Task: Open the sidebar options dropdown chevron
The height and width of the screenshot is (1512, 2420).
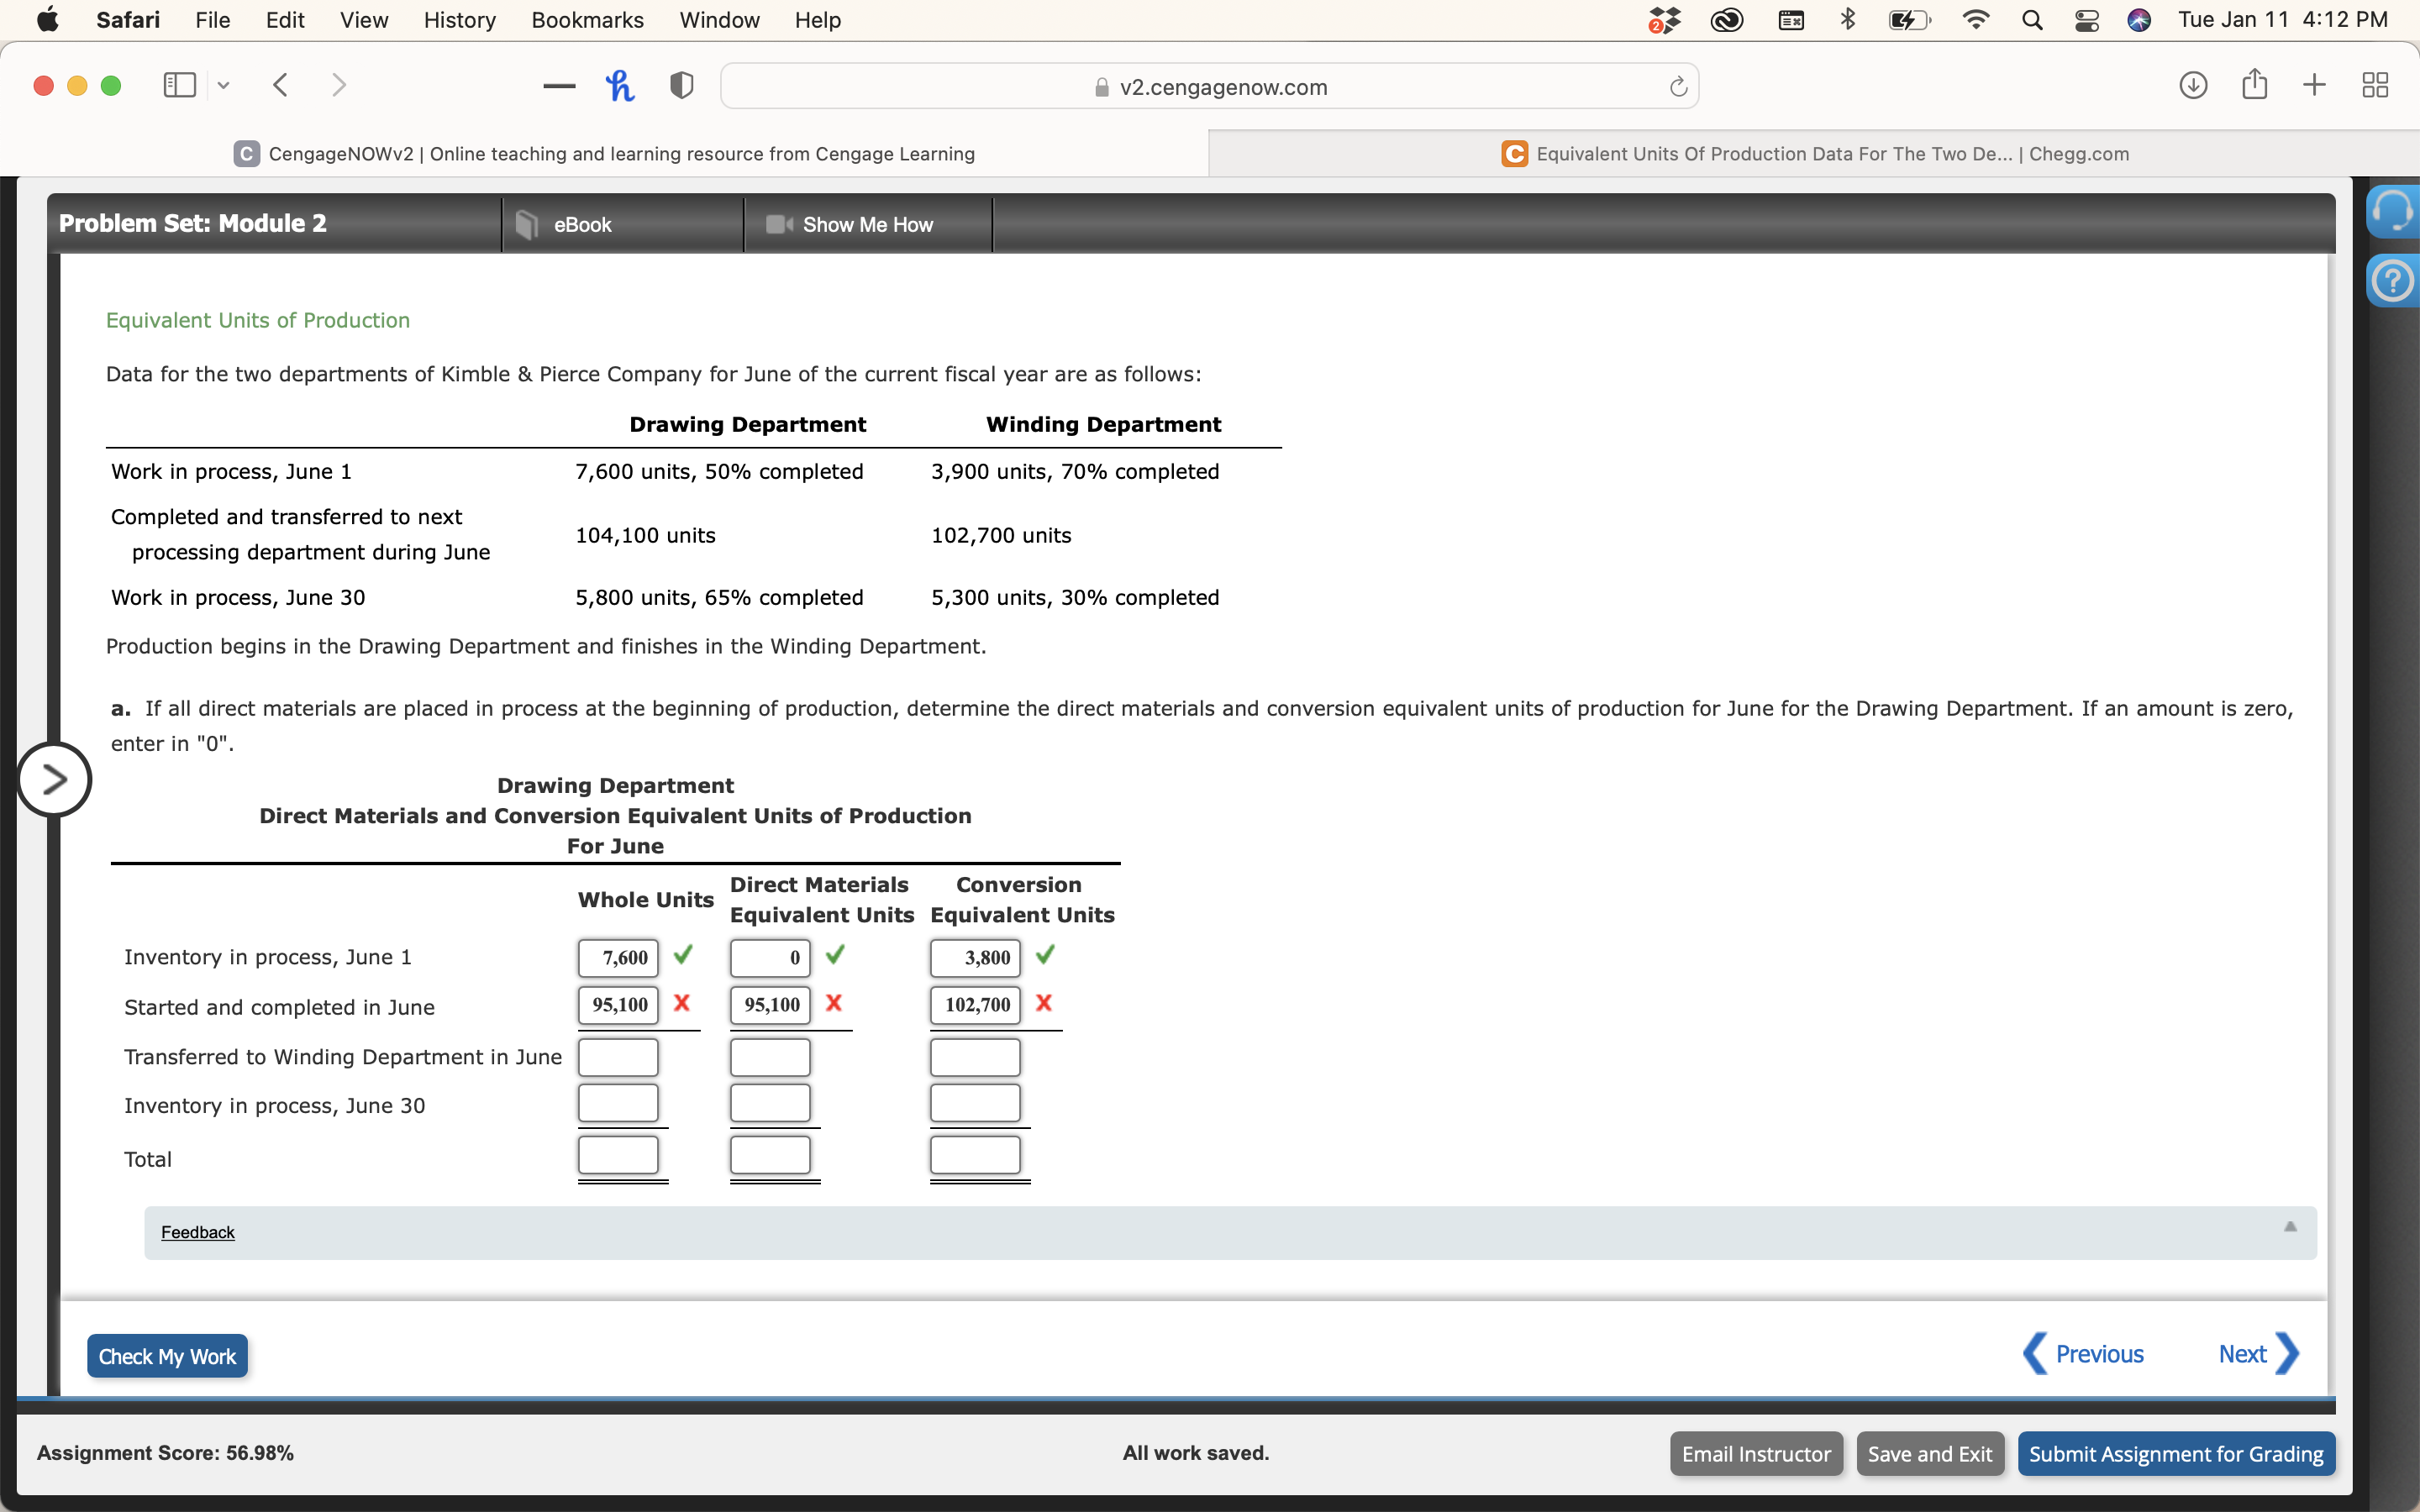Action: [222, 85]
